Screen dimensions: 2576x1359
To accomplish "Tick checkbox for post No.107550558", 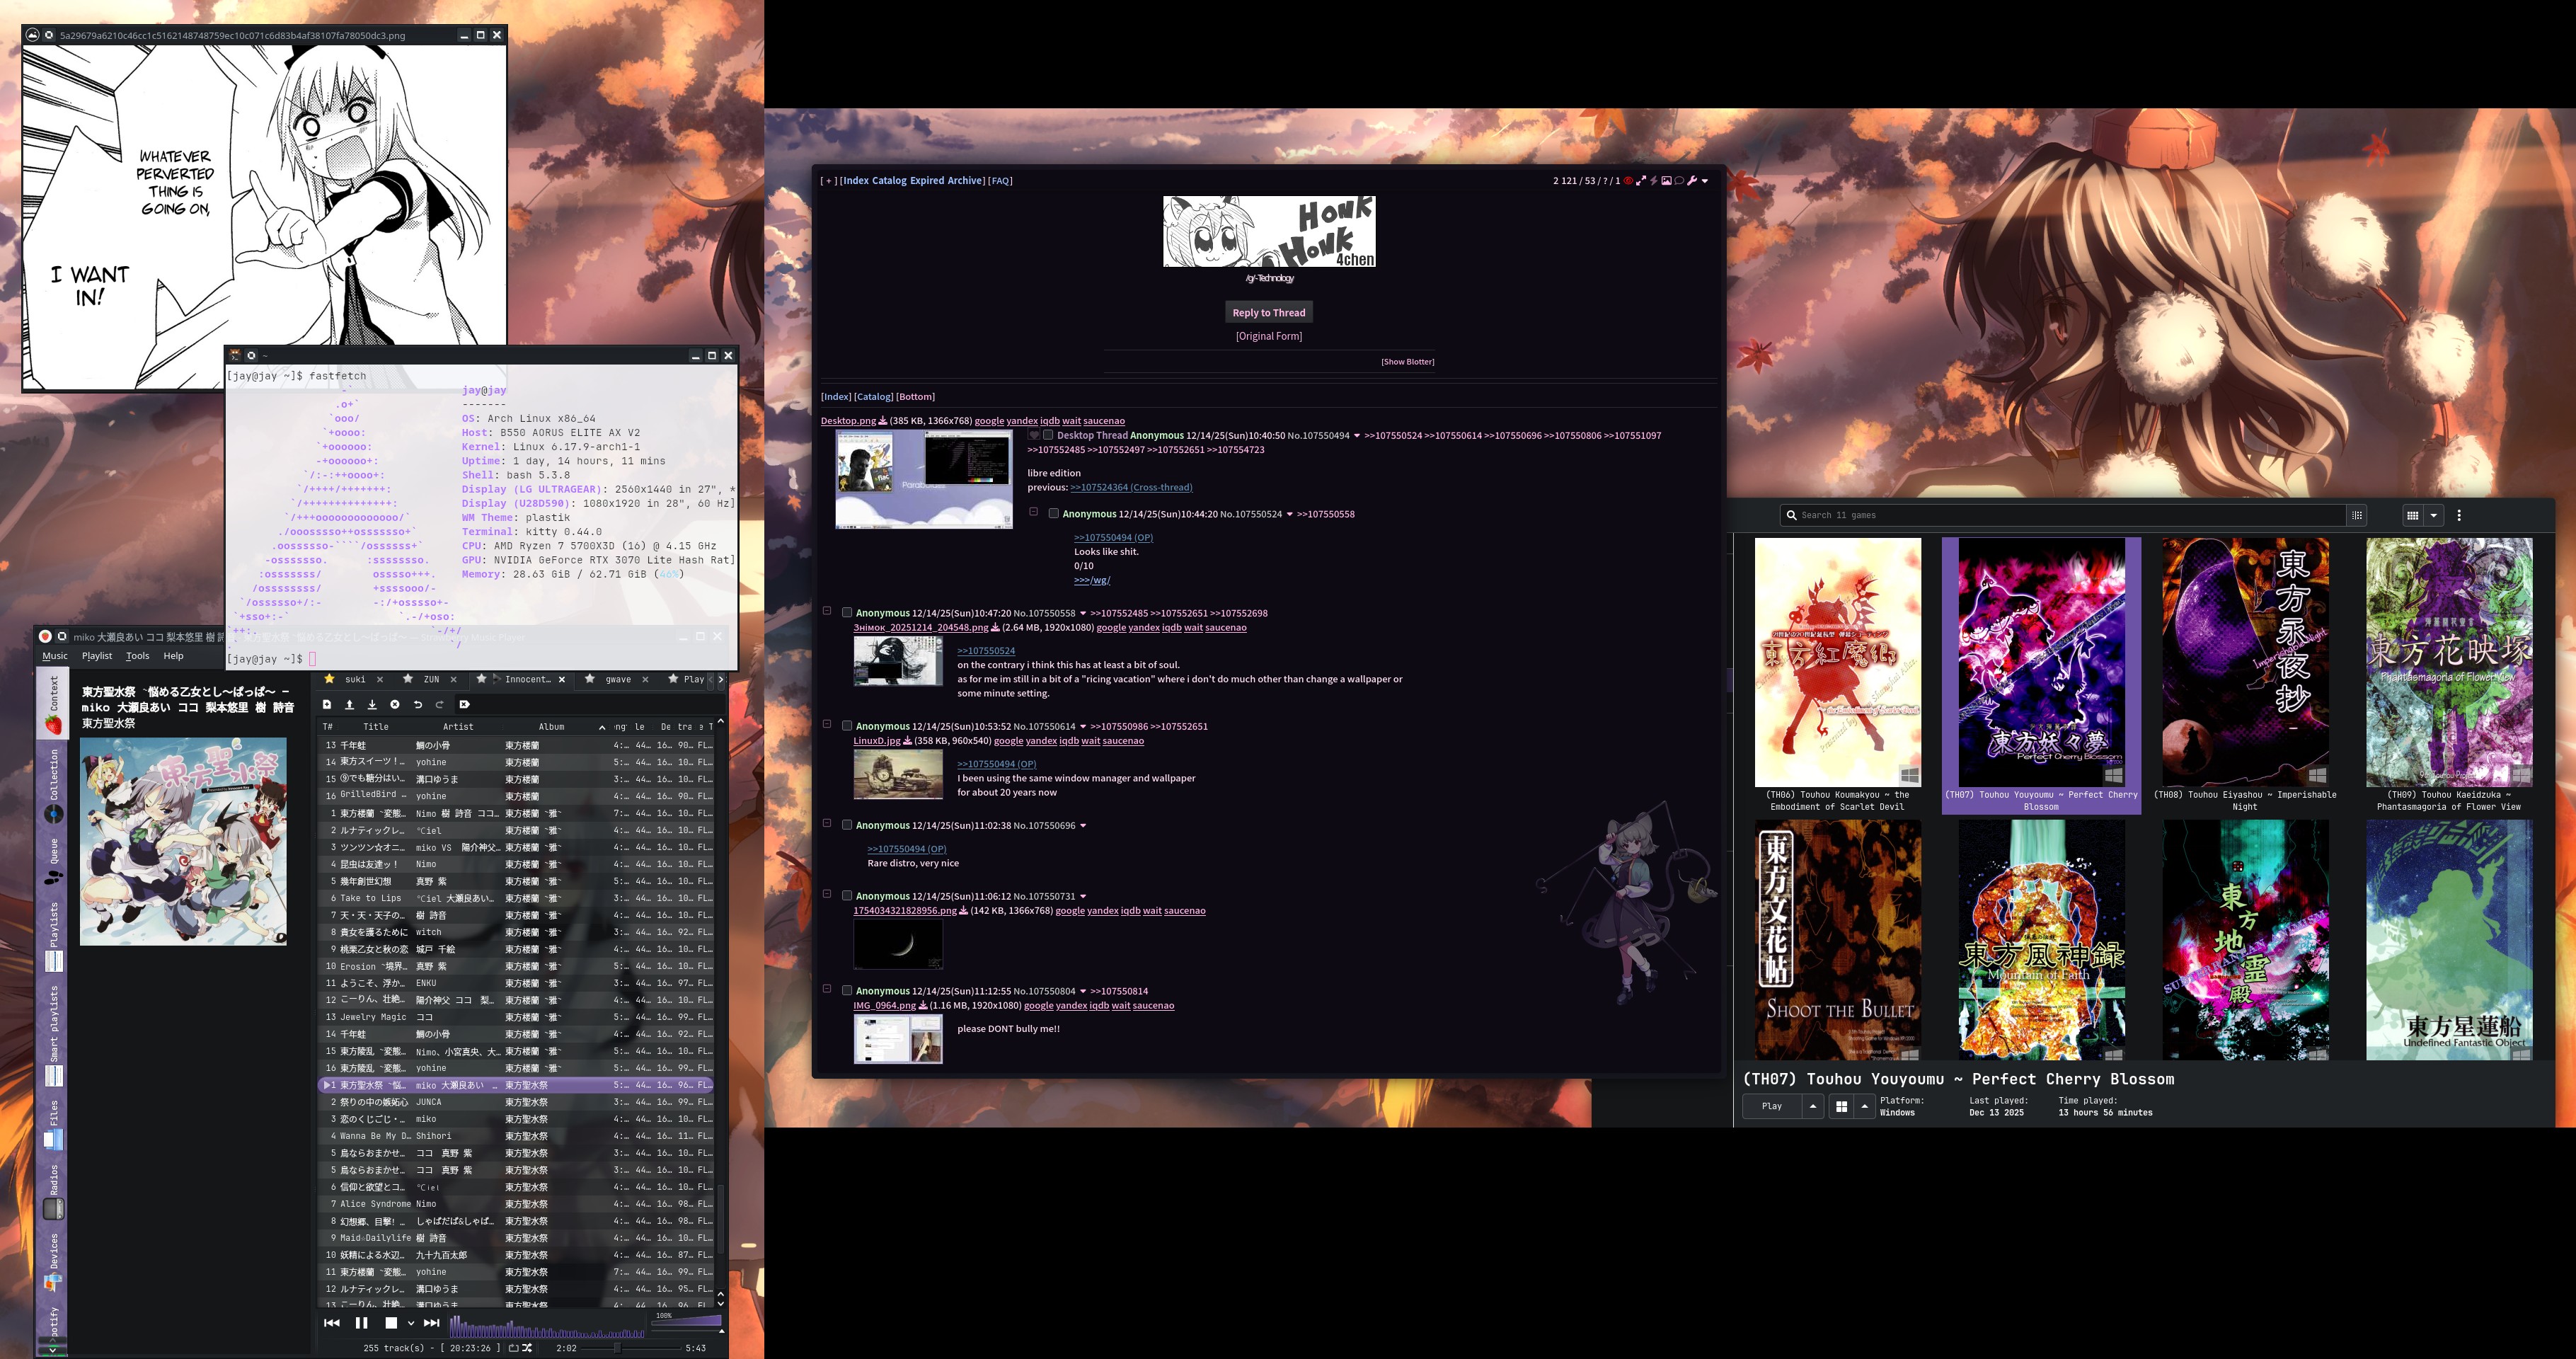I will point(847,613).
